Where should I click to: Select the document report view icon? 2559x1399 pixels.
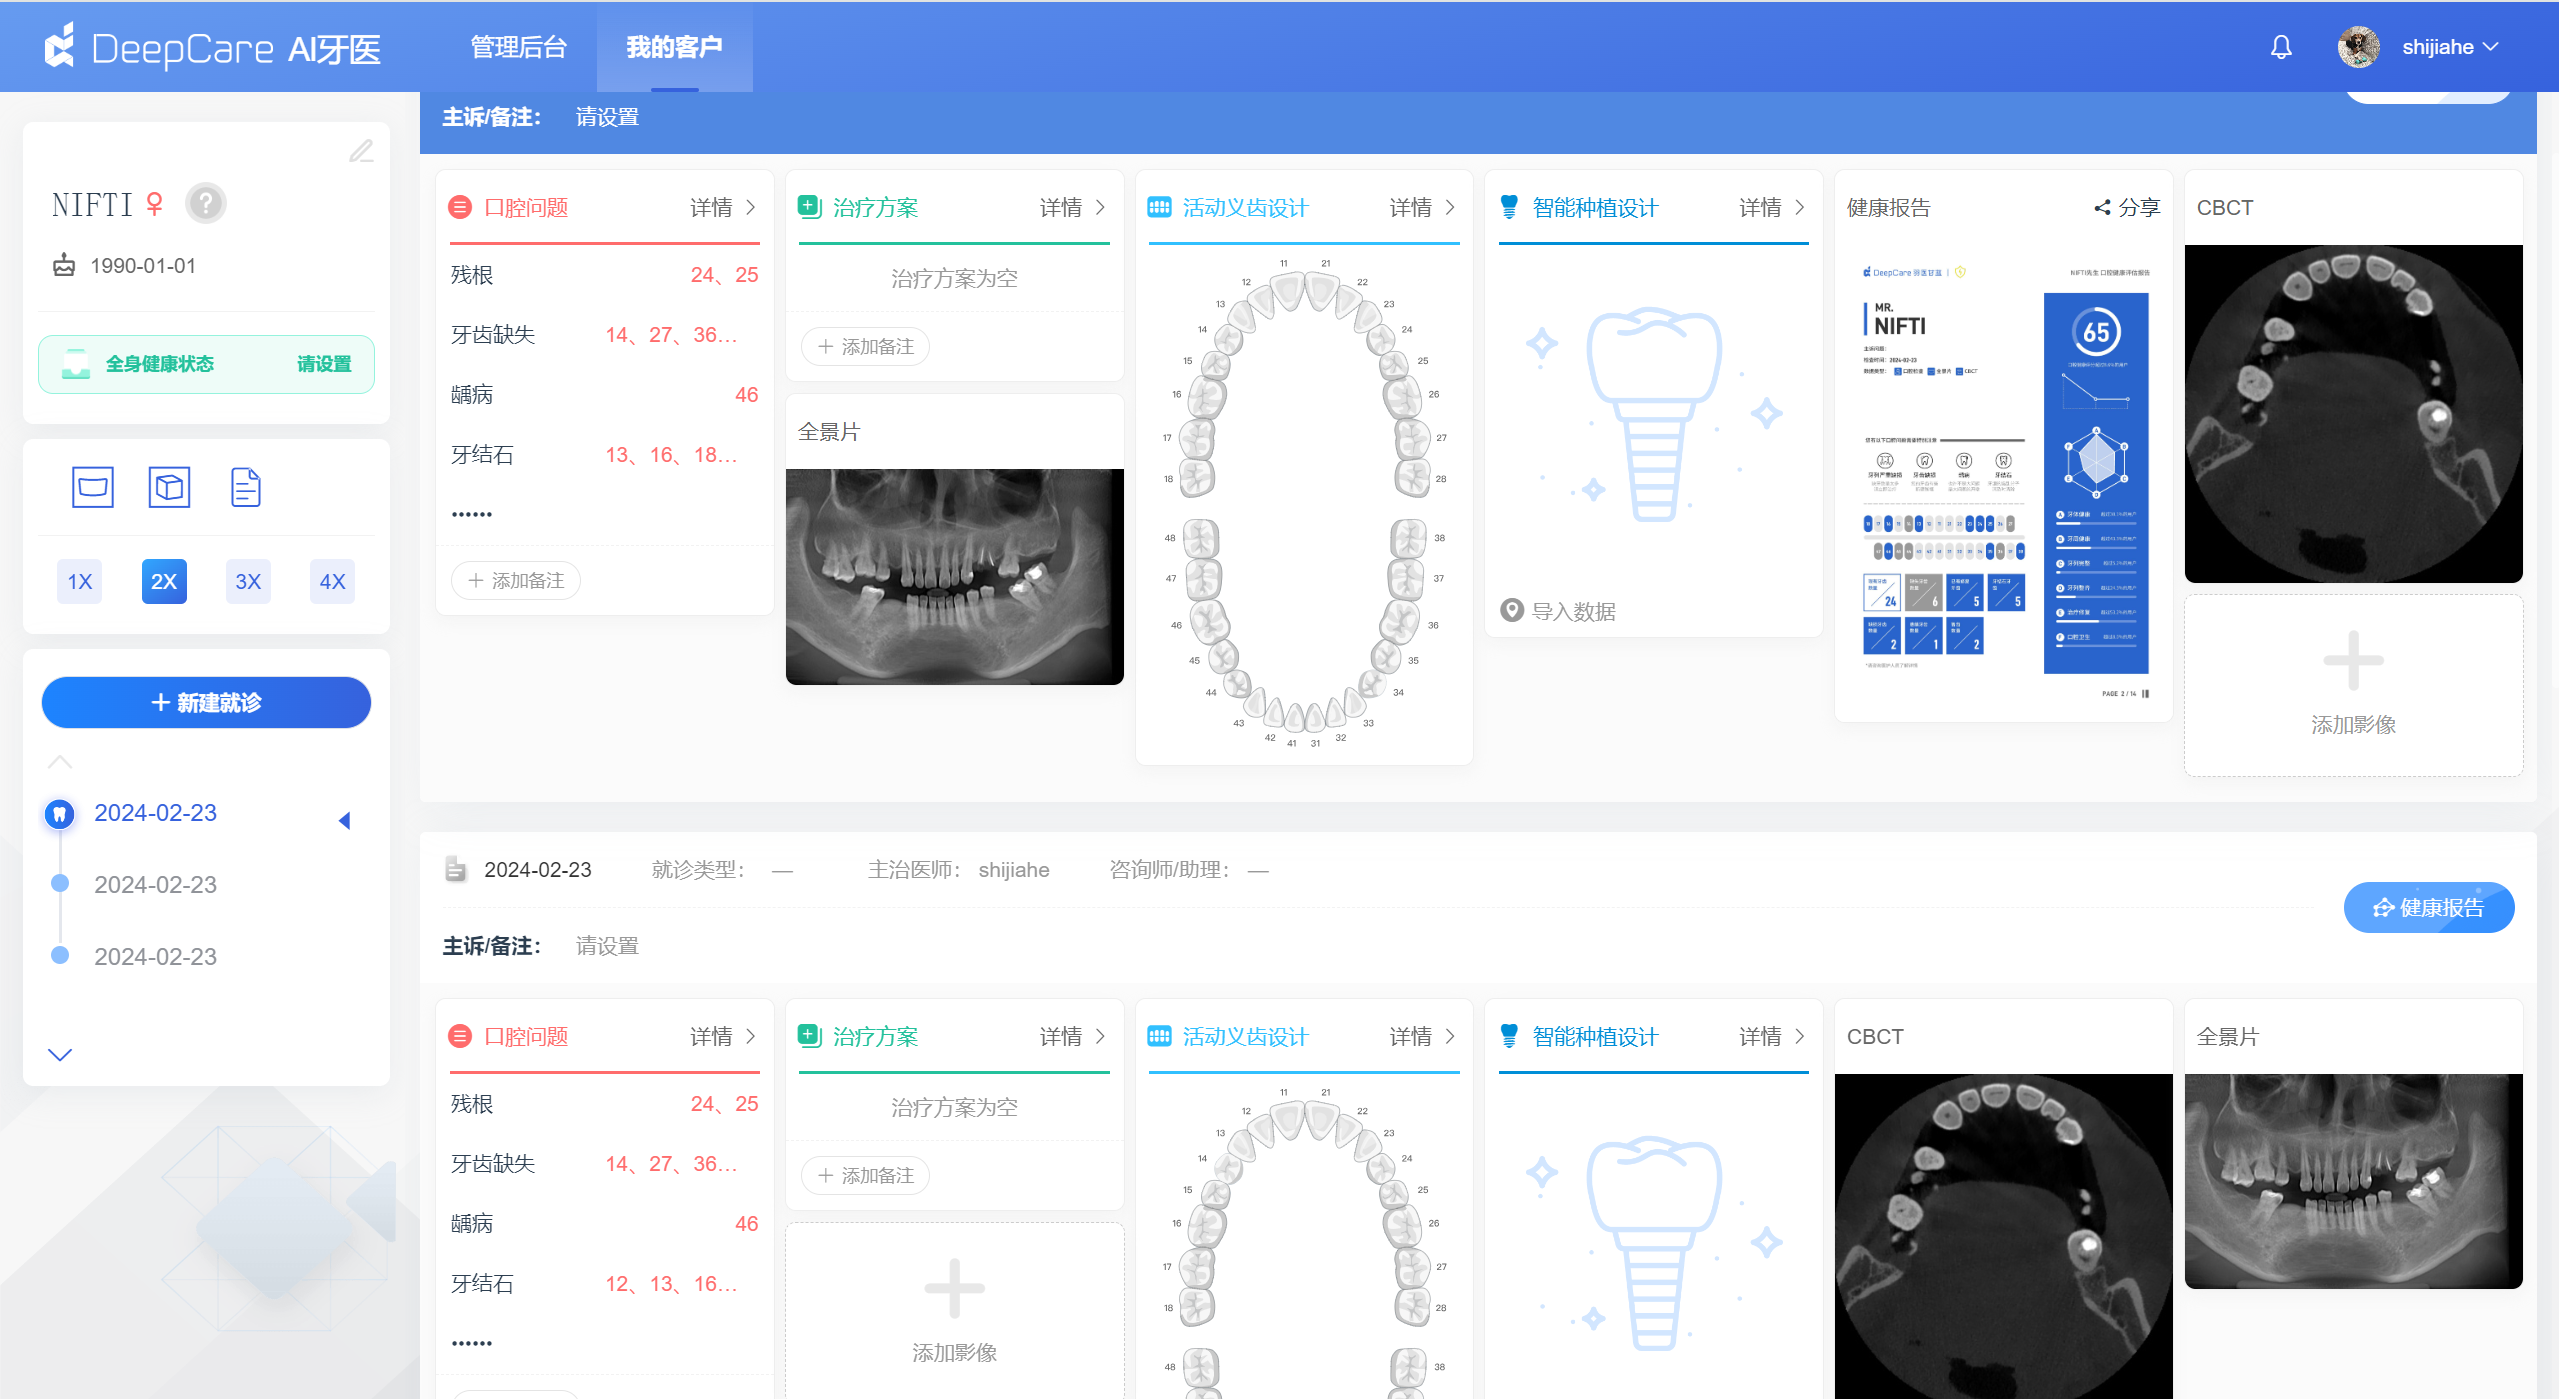click(x=246, y=488)
